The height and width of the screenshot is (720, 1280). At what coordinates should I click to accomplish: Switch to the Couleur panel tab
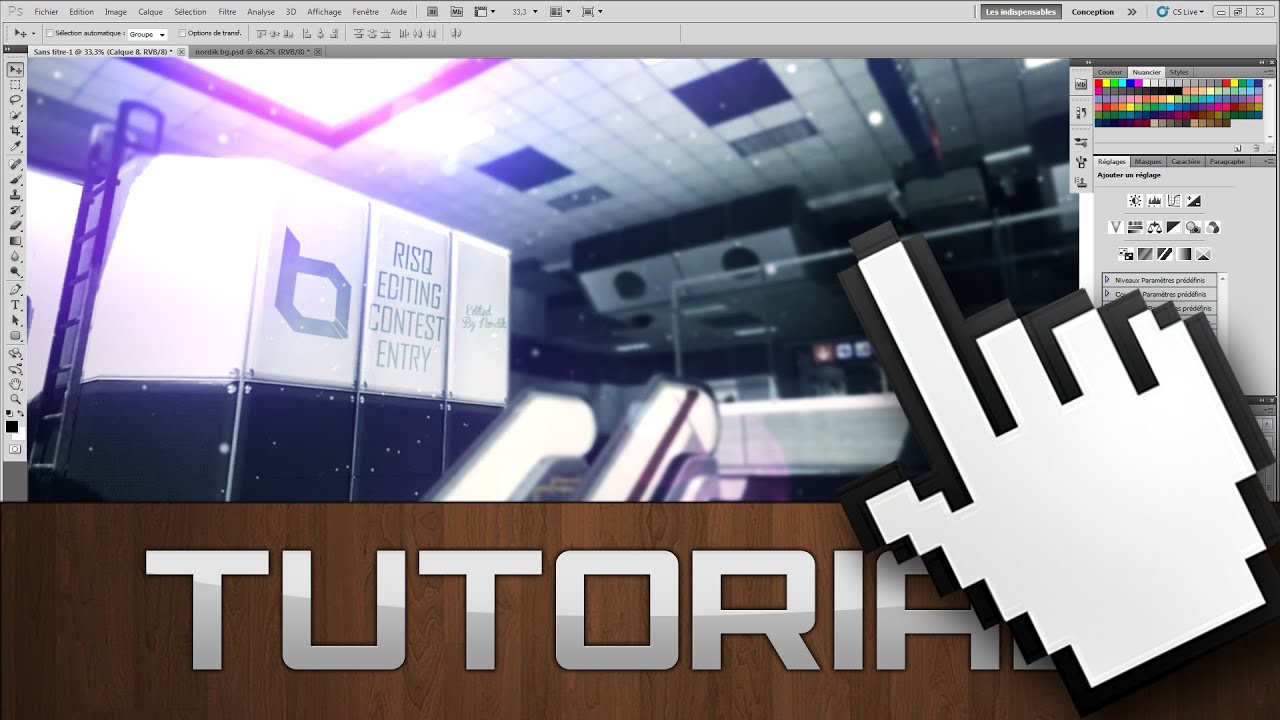(x=1110, y=72)
